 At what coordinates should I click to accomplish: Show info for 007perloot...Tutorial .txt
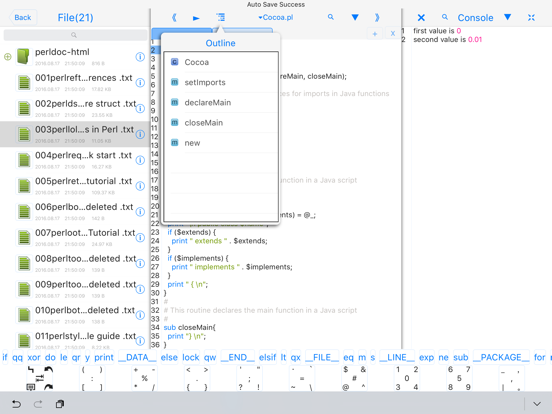click(140, 238)
